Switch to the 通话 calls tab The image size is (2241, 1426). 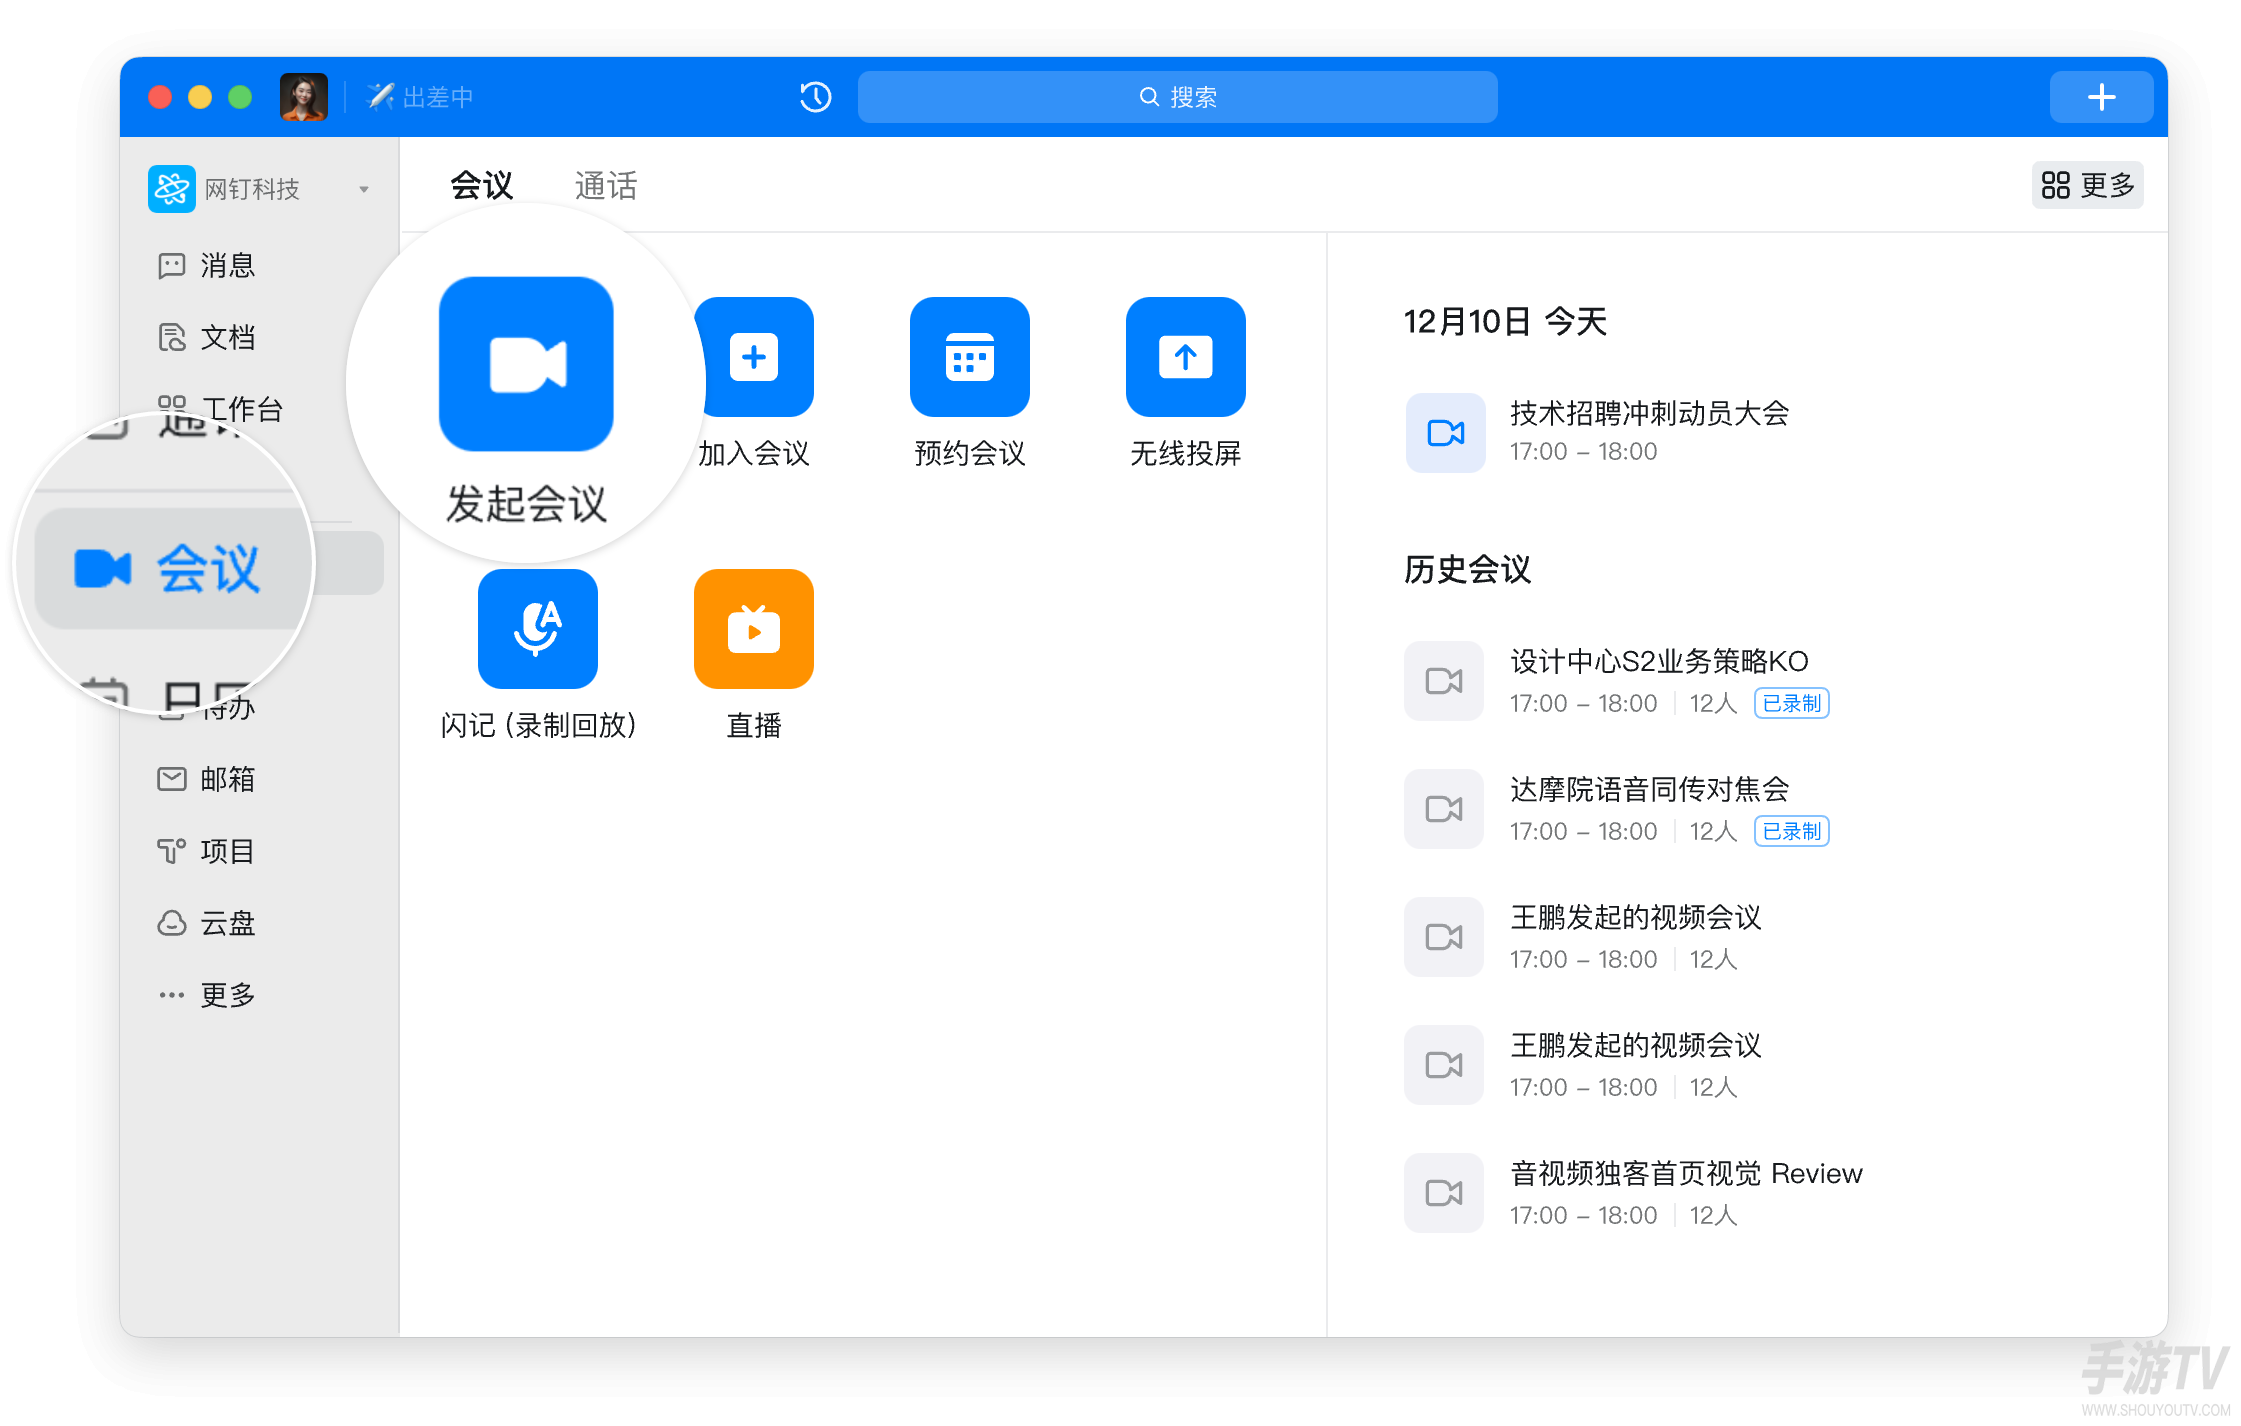coord(606,185)
